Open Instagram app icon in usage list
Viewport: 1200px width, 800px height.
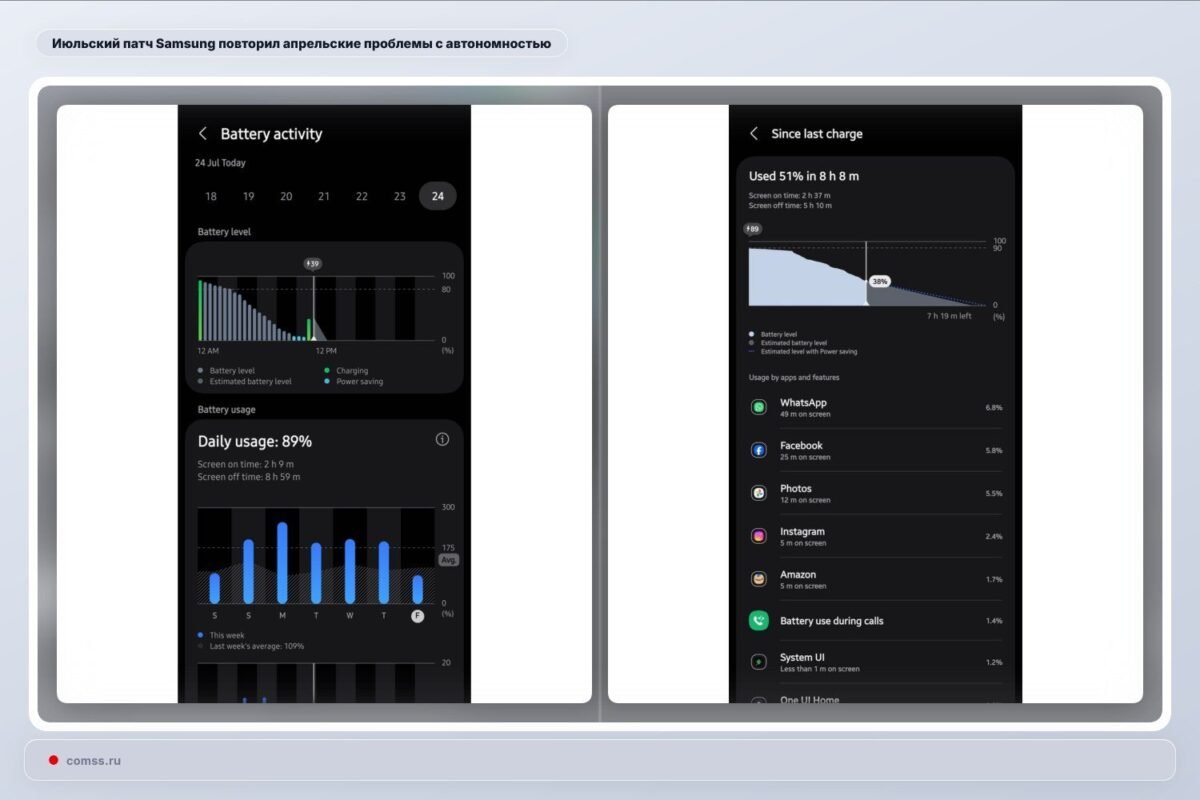click(759, 536)
